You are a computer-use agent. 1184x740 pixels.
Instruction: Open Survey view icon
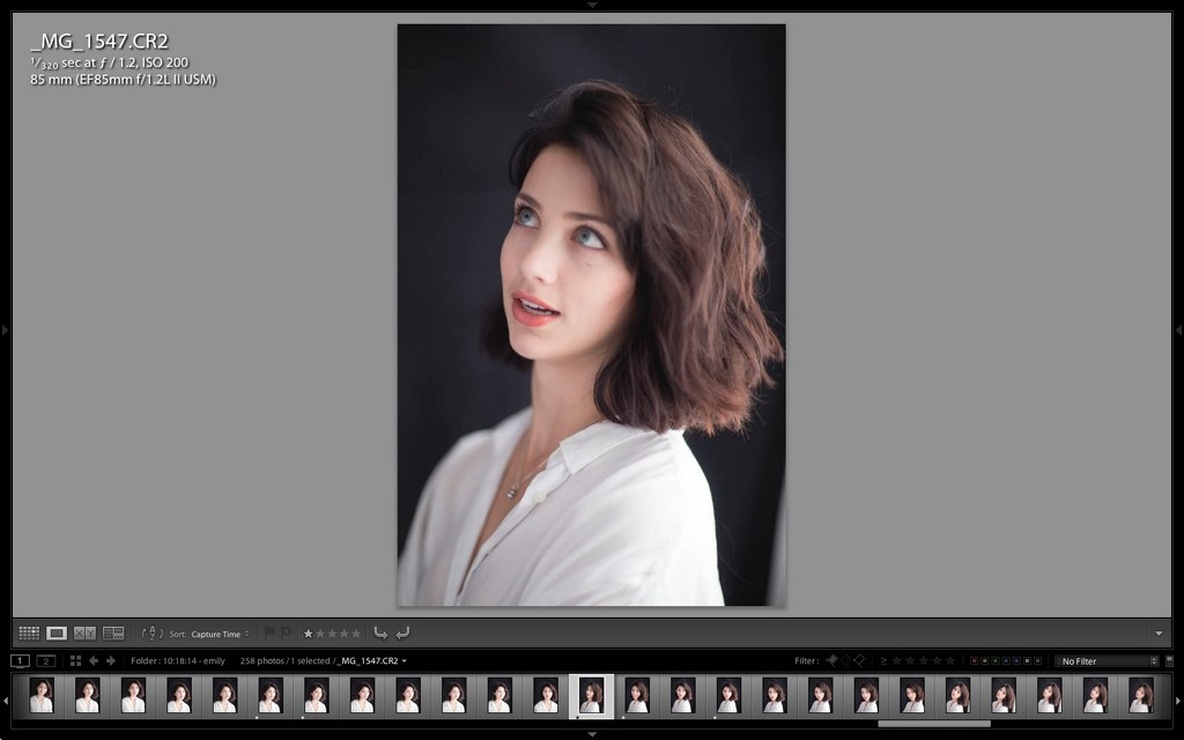coord(113,633)
